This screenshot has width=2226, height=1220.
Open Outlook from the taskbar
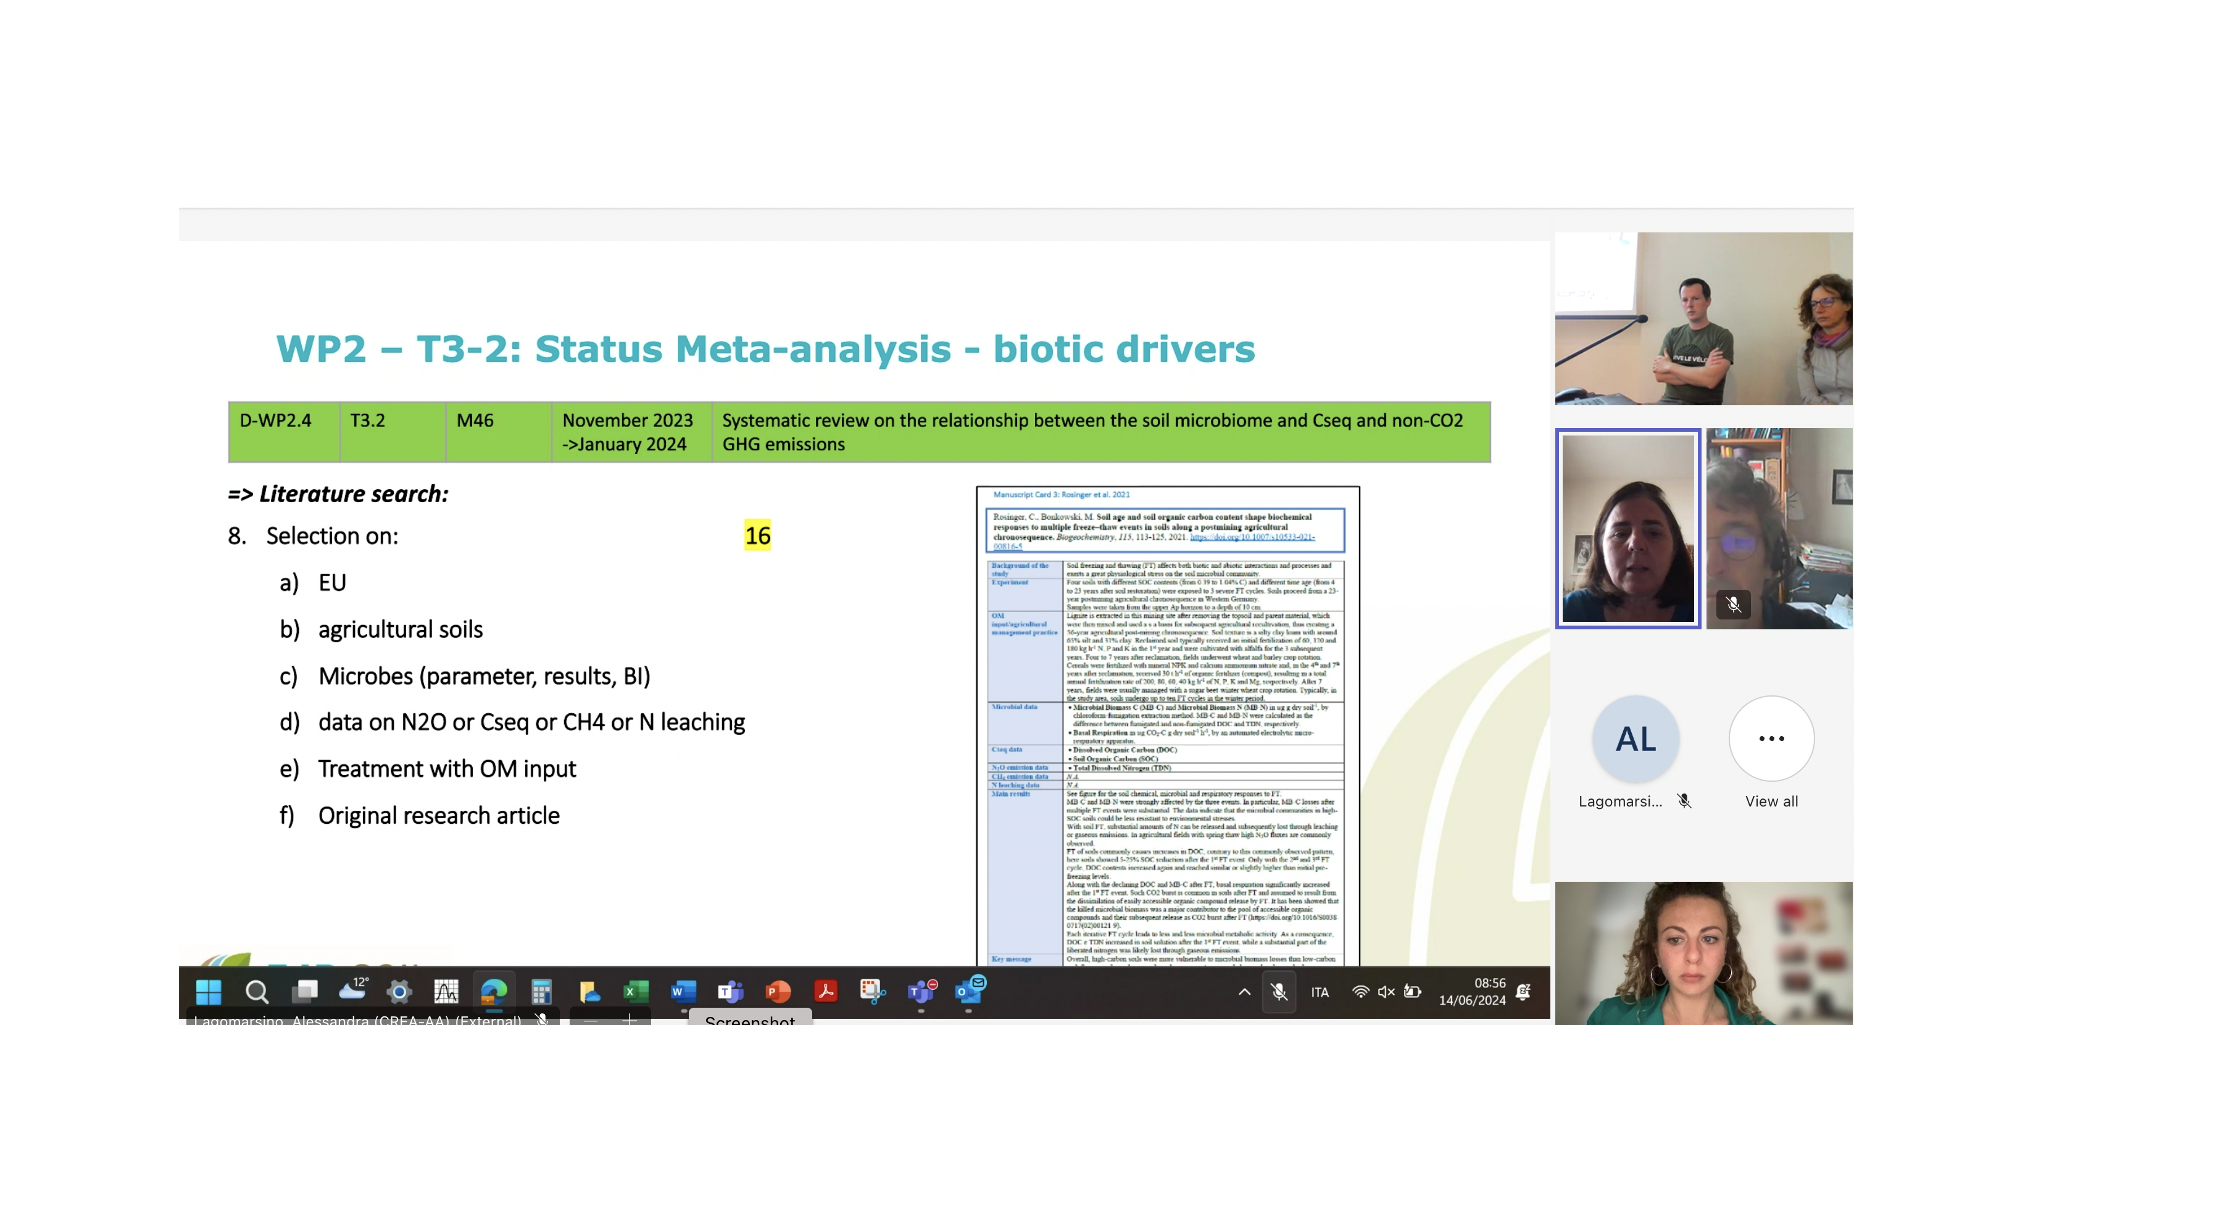click(x=969, y=990)
